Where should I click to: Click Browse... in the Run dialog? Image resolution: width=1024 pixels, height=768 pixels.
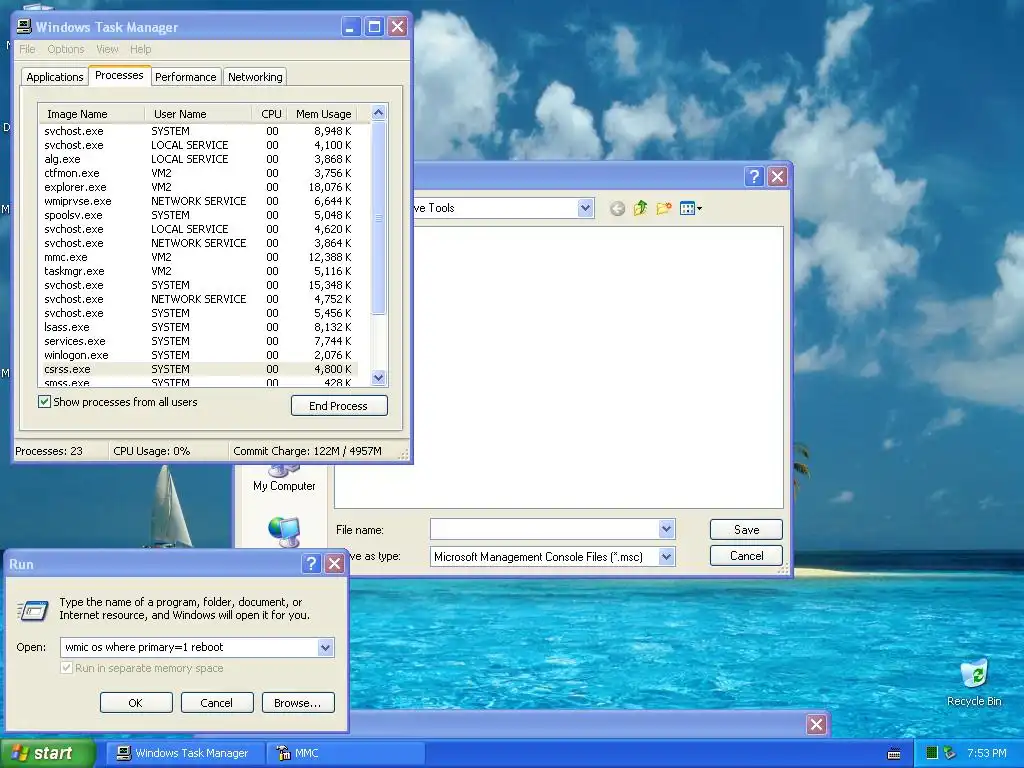click(x=298, y=703)
